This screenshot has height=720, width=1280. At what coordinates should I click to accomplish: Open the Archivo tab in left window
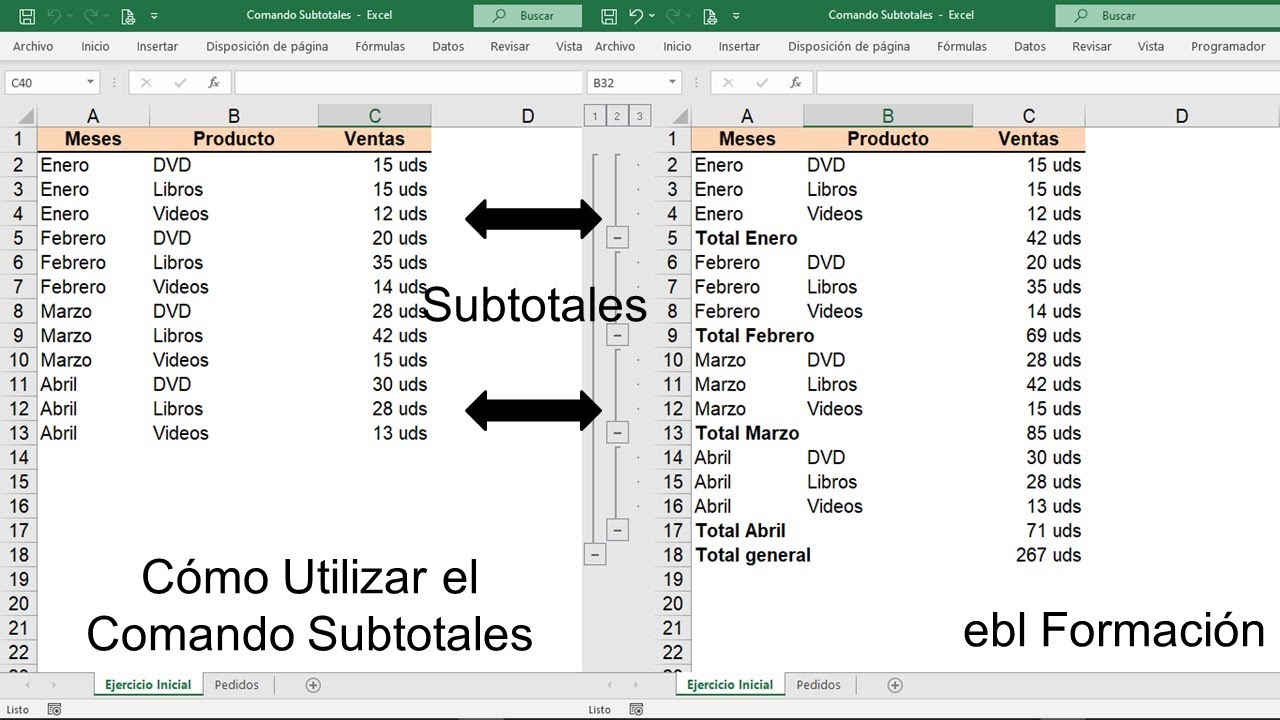click(x=33, y=46)
